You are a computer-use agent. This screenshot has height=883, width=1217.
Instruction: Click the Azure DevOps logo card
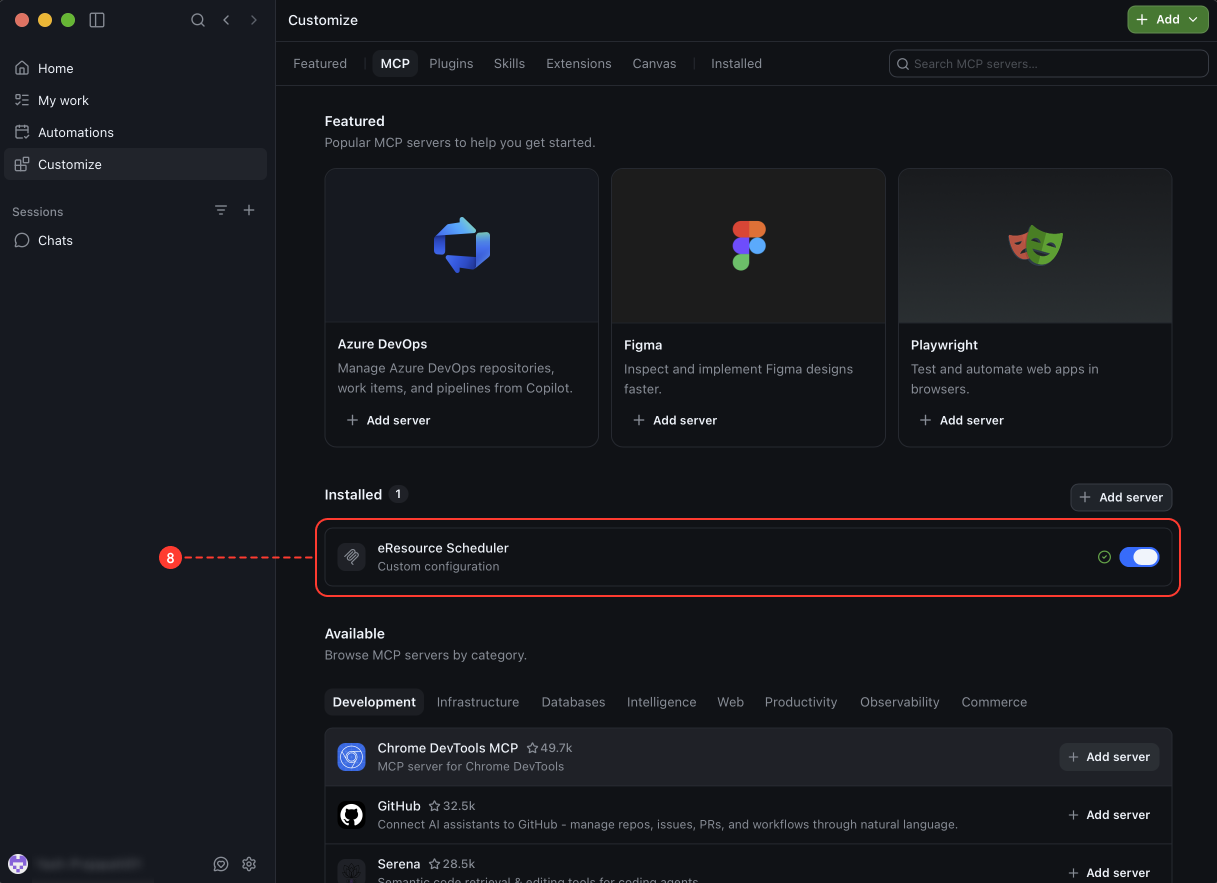coord(462,245)
